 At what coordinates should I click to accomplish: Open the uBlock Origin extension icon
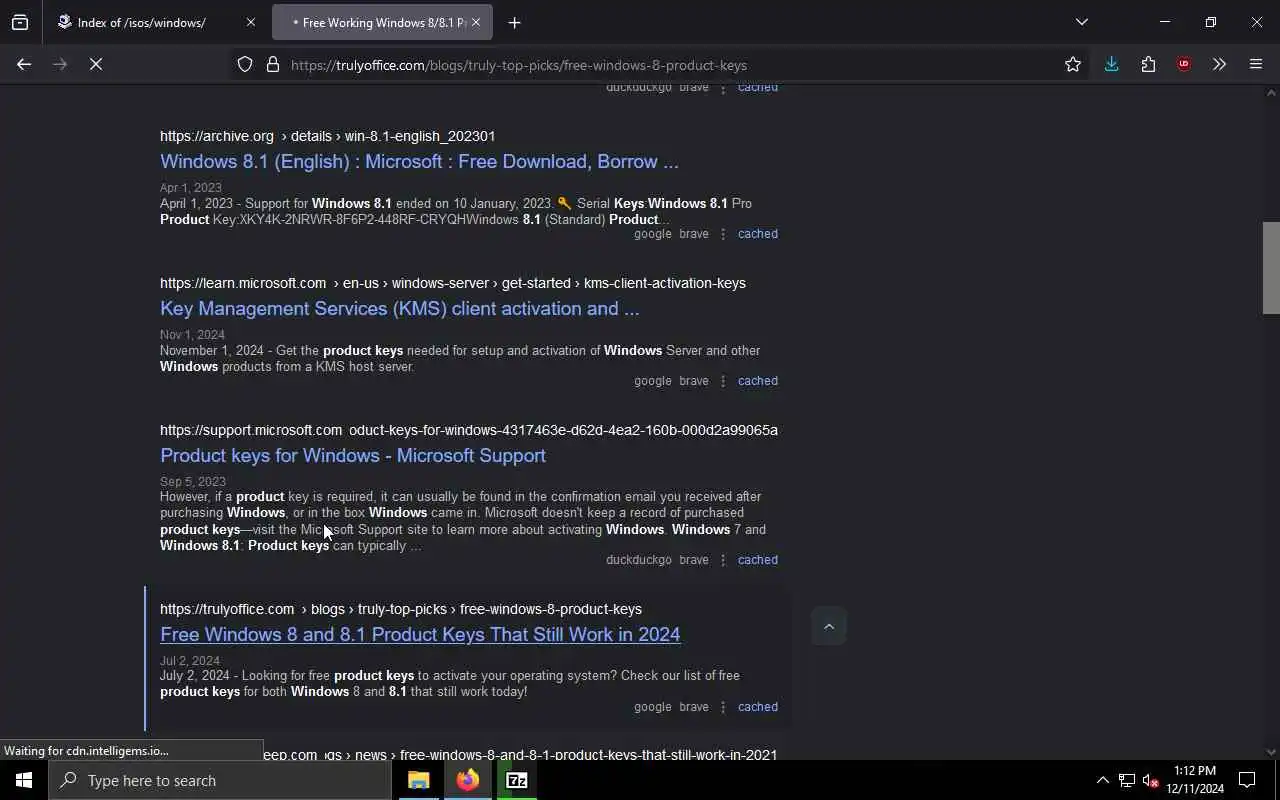(1184, 65)
